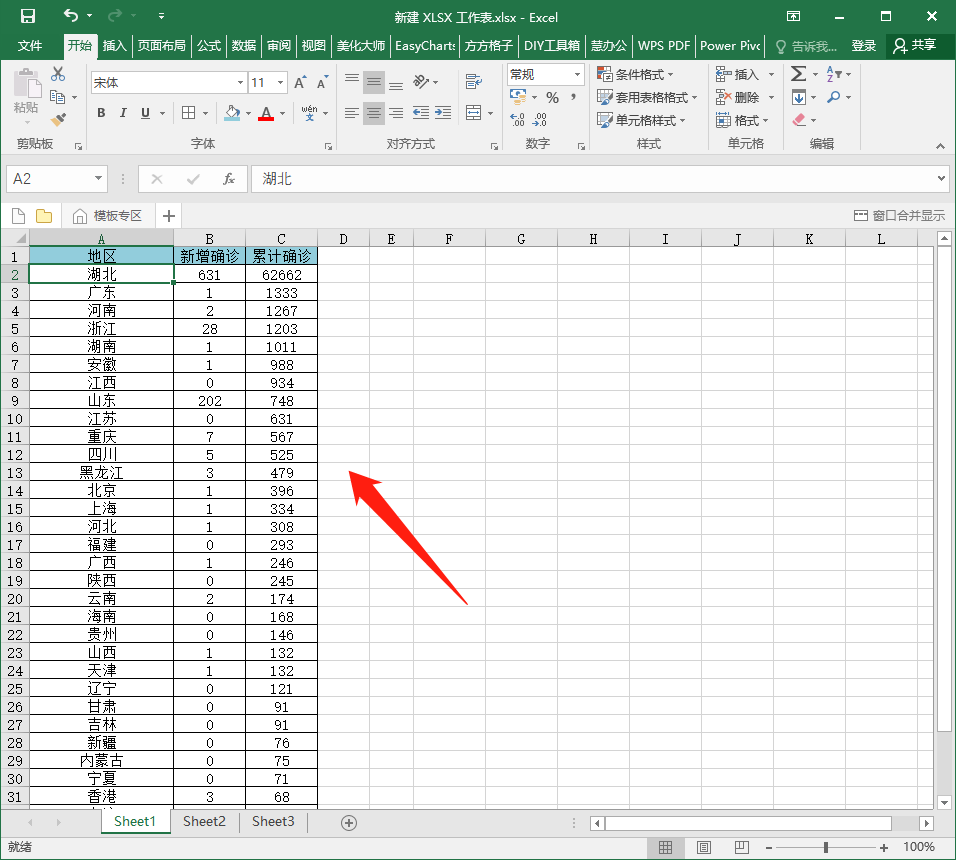Toggle Italic formatting
The height and width of the screenshot is (860, 956).
click(123, 113)
